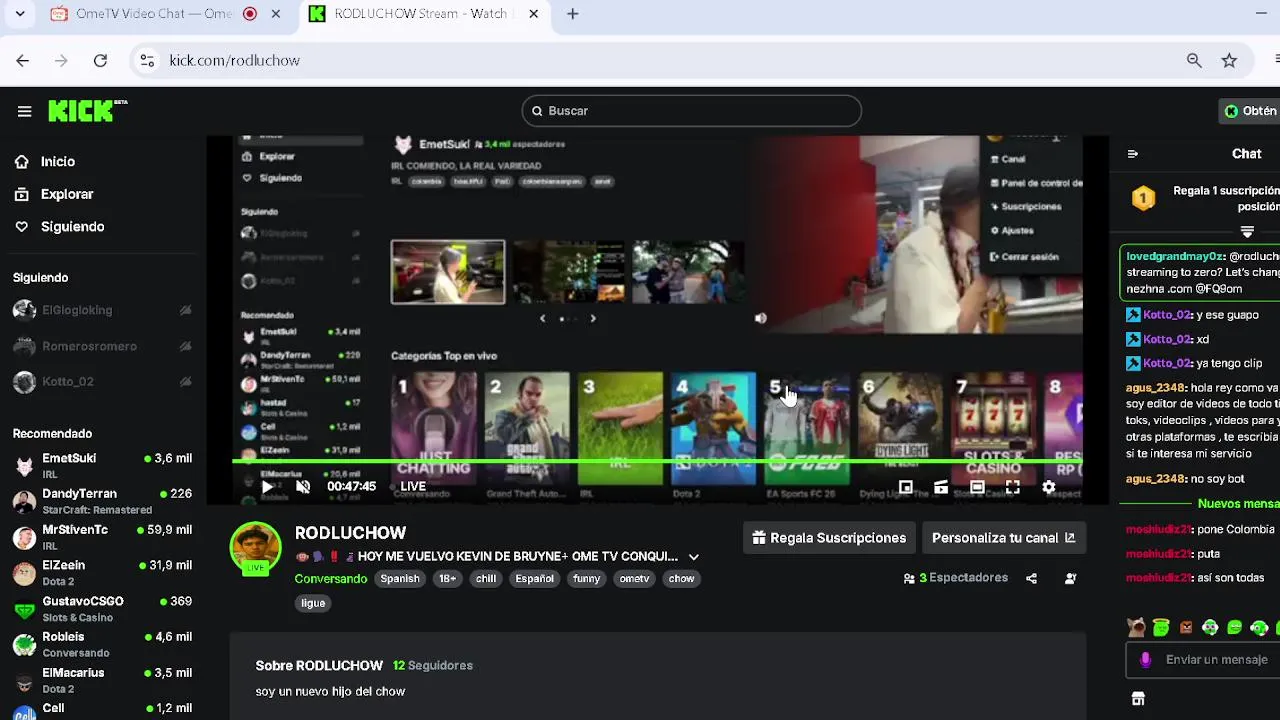The height and width of the screenshot is (720, 1280).
Task: Click the Nuevos mensajes indicator in chat
Action: coord(1238,504)
